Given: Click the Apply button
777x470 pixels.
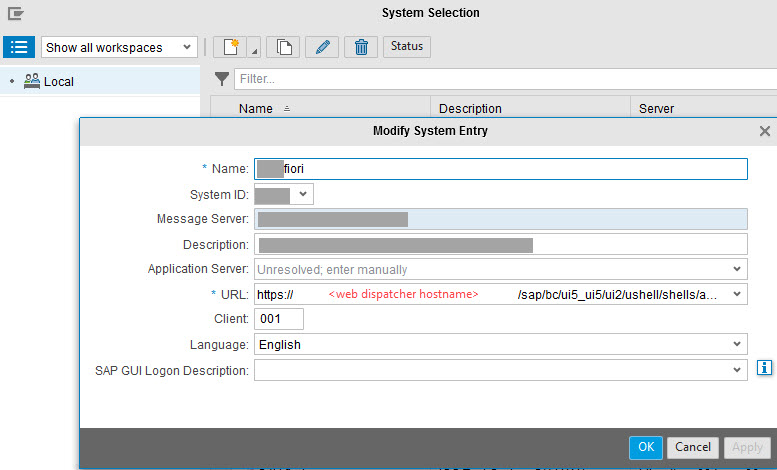Looking at the screenshot, I should pos(747,447).
